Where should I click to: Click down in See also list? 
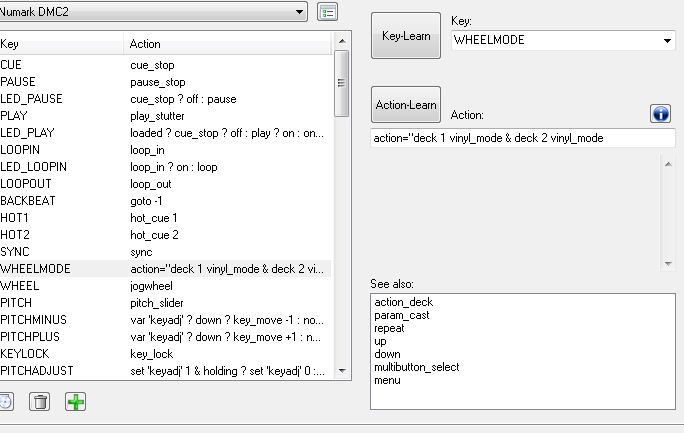click(387, 354)
